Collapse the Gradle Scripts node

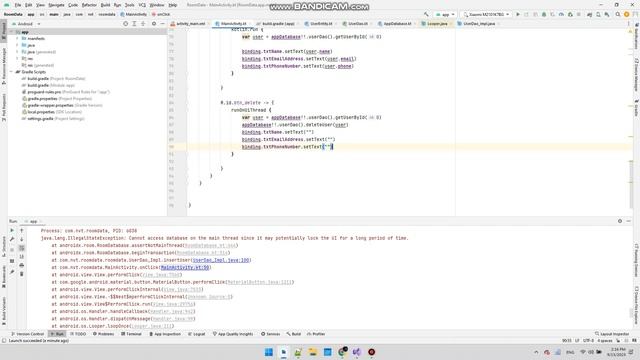click(x=12, y=72)
